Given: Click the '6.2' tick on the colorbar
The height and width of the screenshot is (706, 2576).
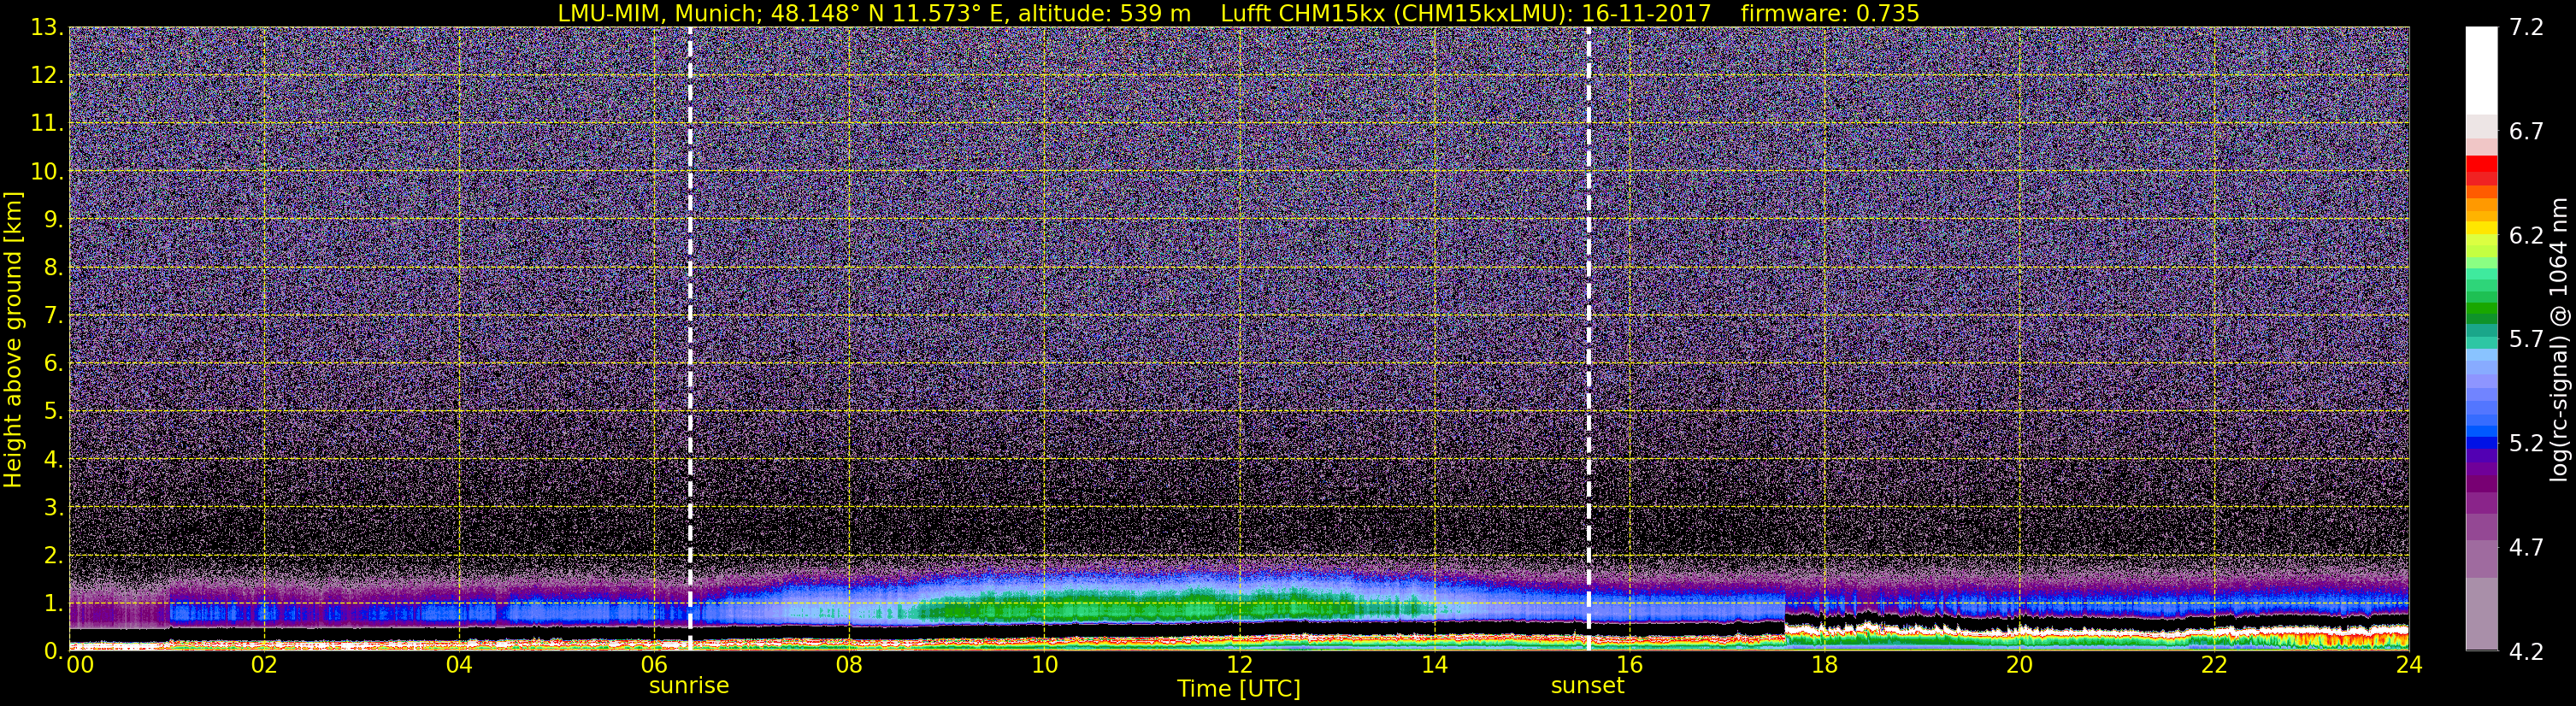Looking at the screenshot, I should 2526,235.
